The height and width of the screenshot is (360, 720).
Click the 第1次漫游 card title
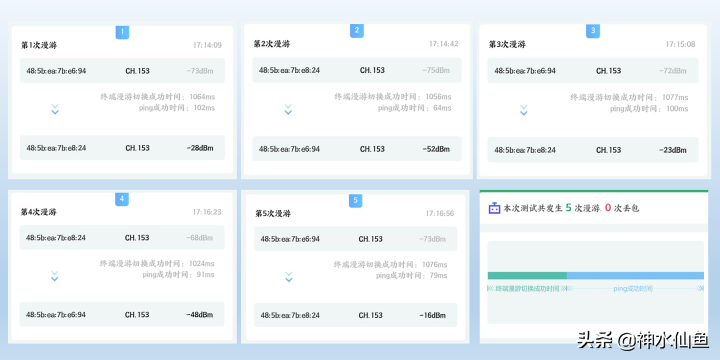pyautogui.click(x=39, y=45)
